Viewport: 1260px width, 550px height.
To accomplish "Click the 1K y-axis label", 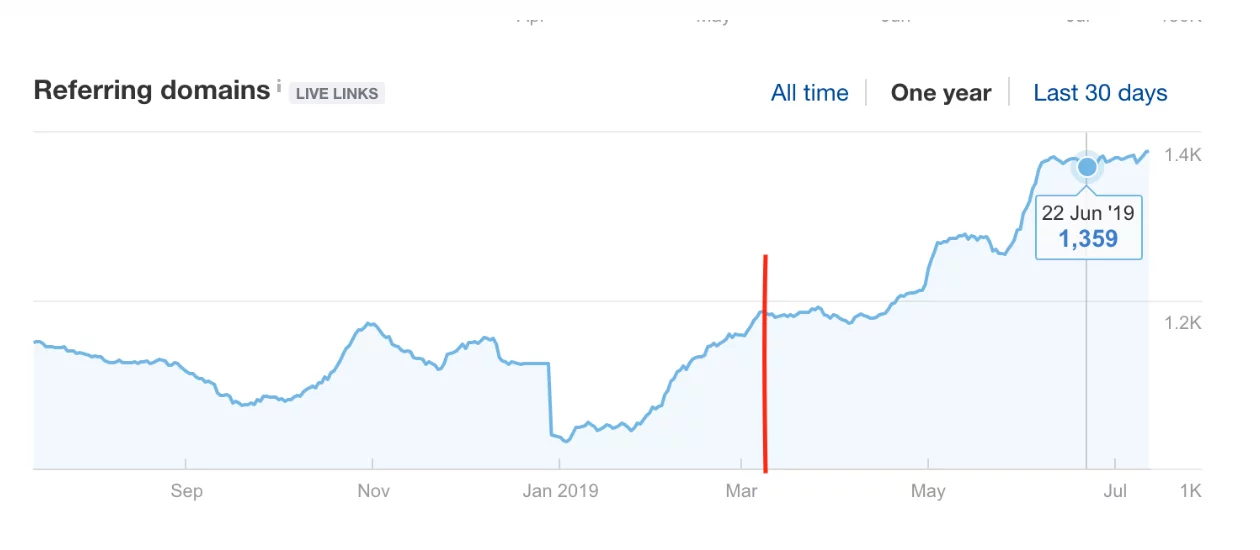I will 1190,491.
